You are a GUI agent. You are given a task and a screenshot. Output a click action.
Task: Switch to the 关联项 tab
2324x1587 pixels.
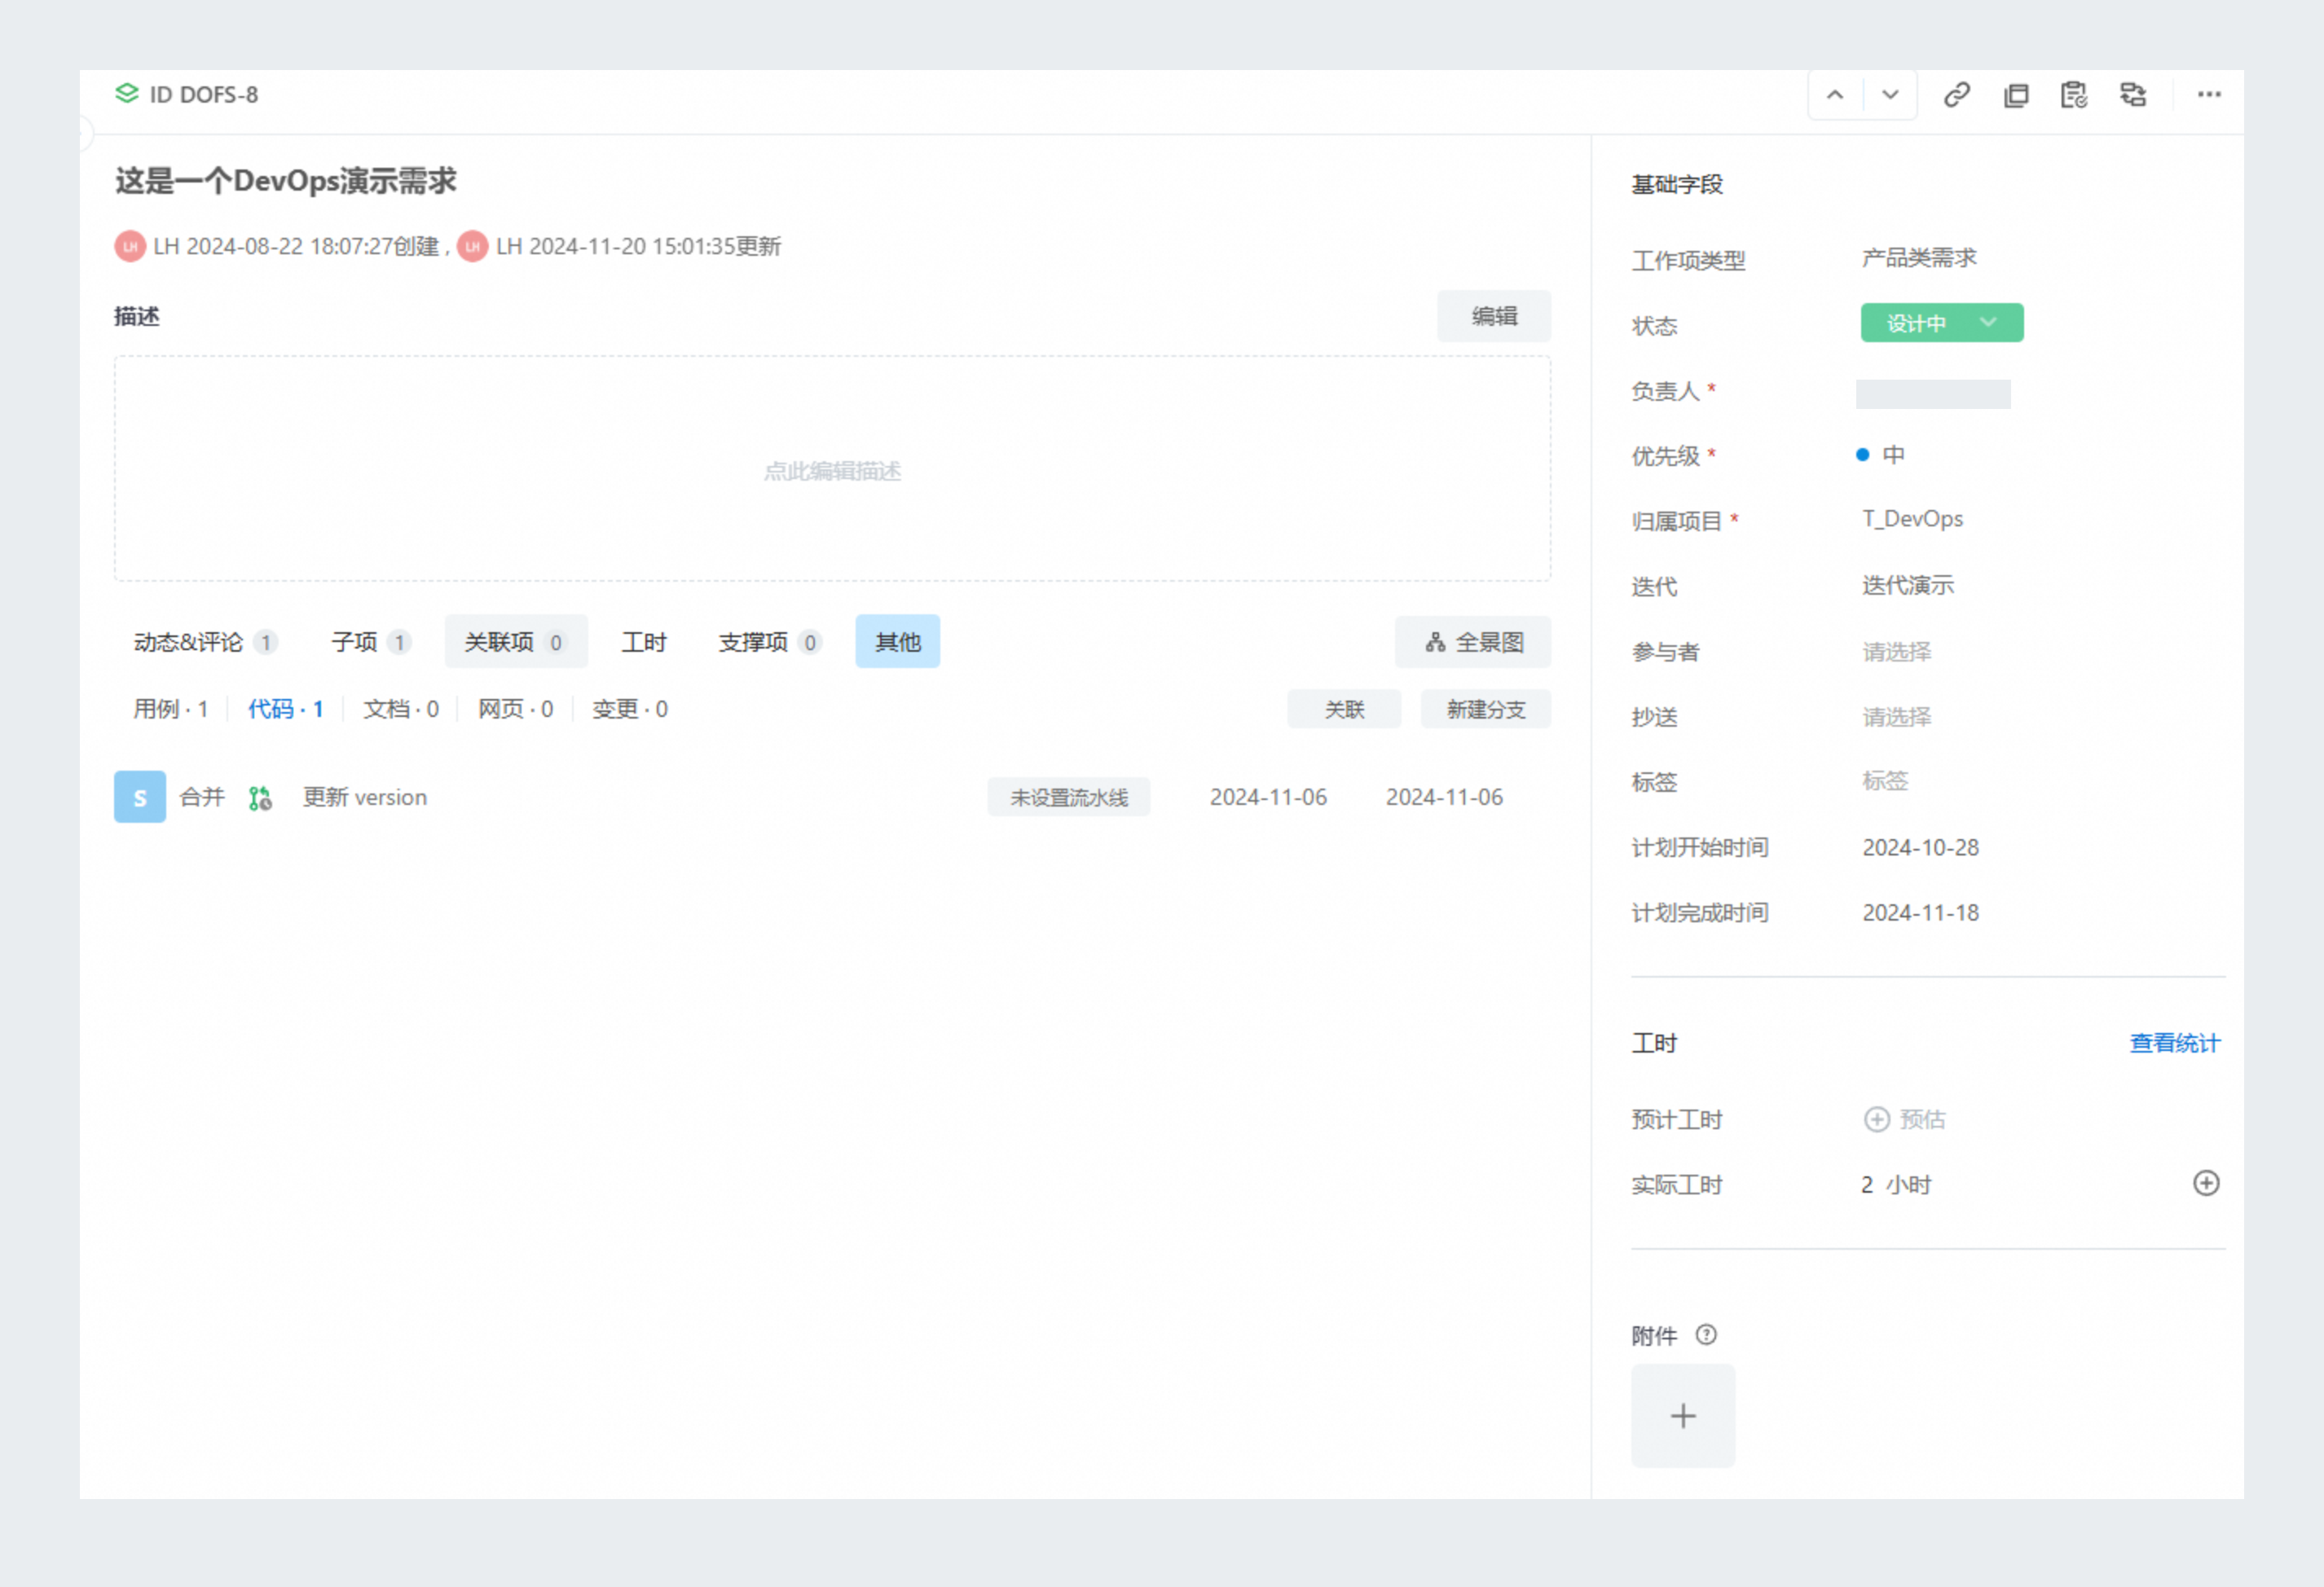coord(516,642)
